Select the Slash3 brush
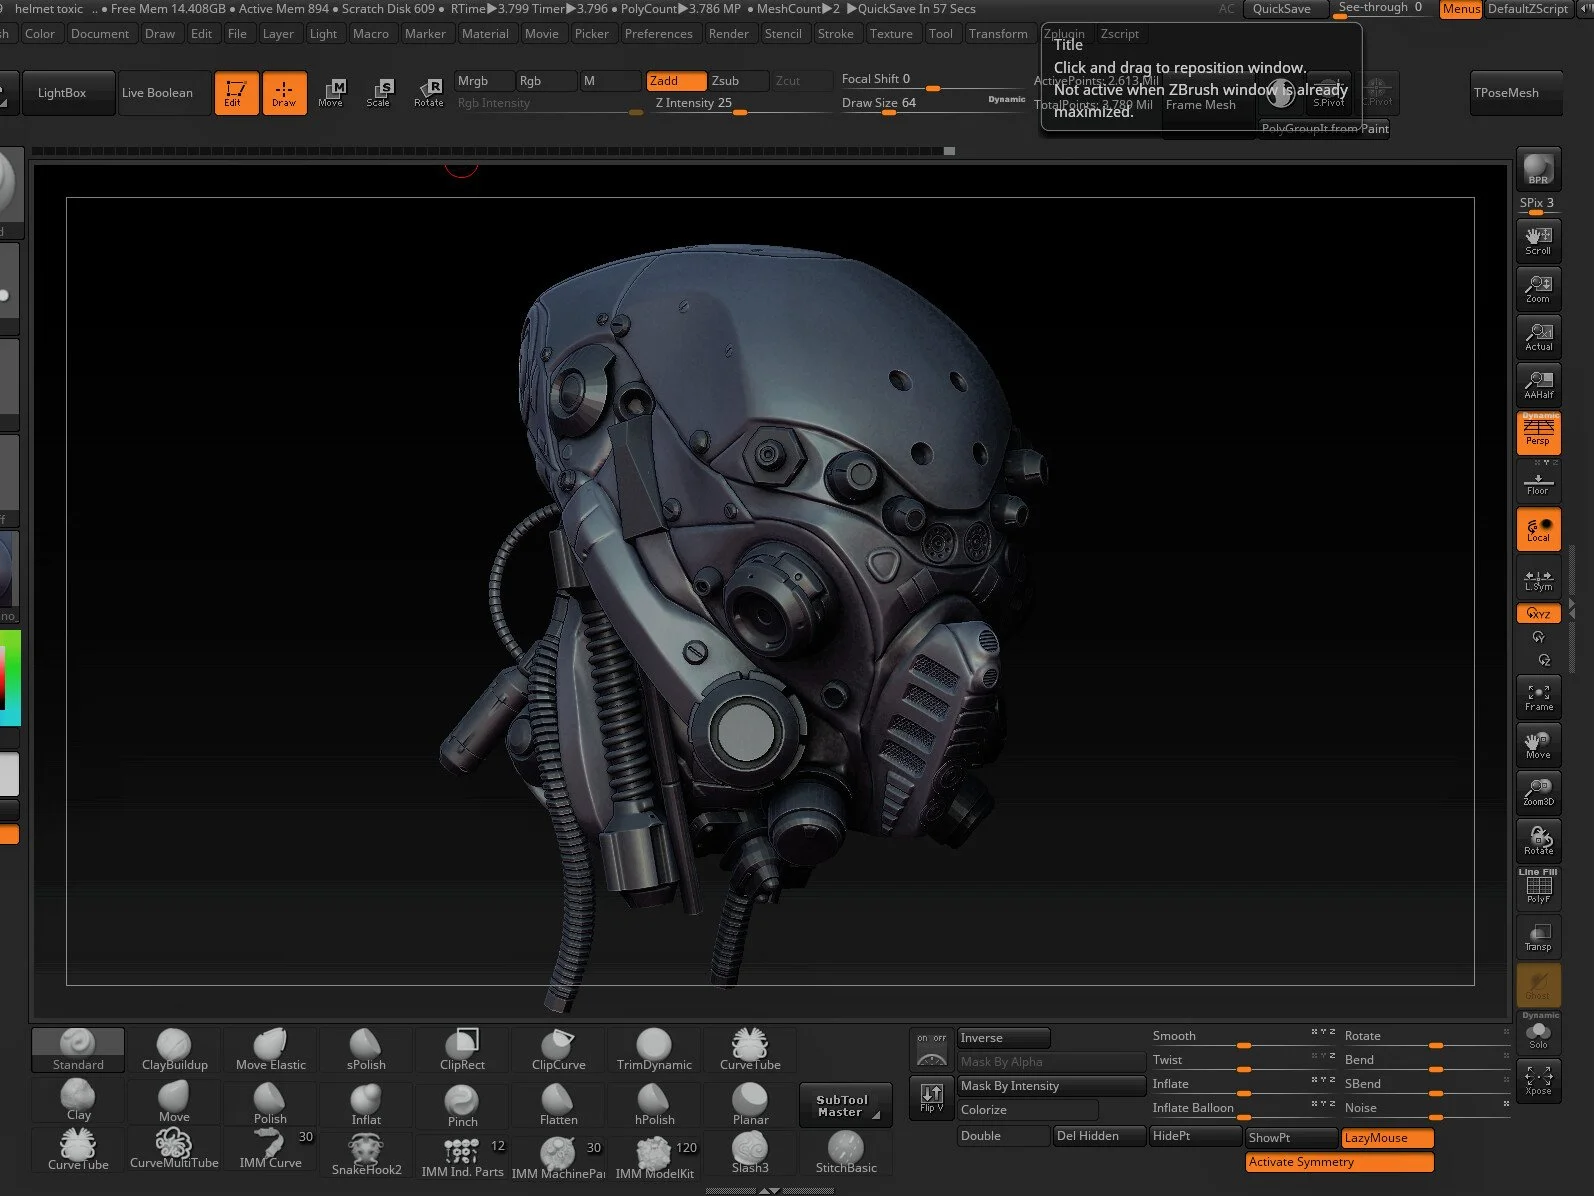The width and height of the screenshot is (1594, 1196). click(750, 1152)
